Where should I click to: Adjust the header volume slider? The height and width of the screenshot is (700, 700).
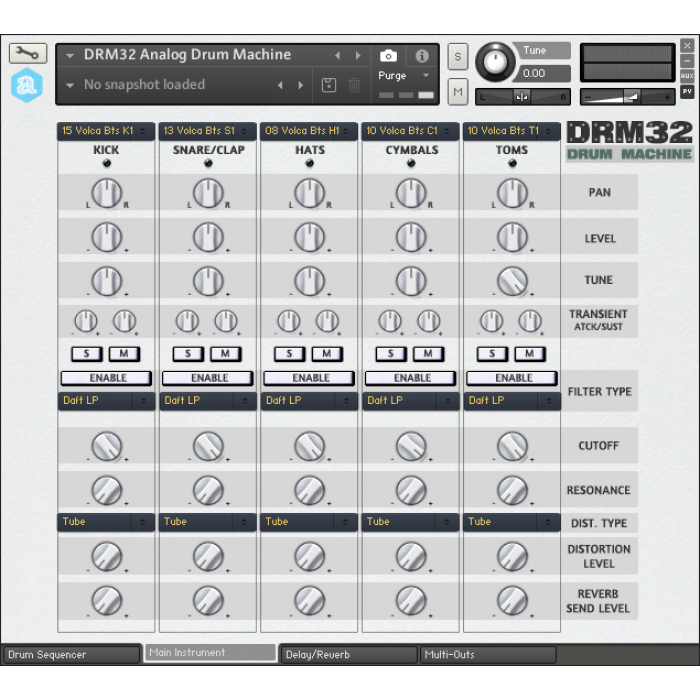click(x=628, y=97)
